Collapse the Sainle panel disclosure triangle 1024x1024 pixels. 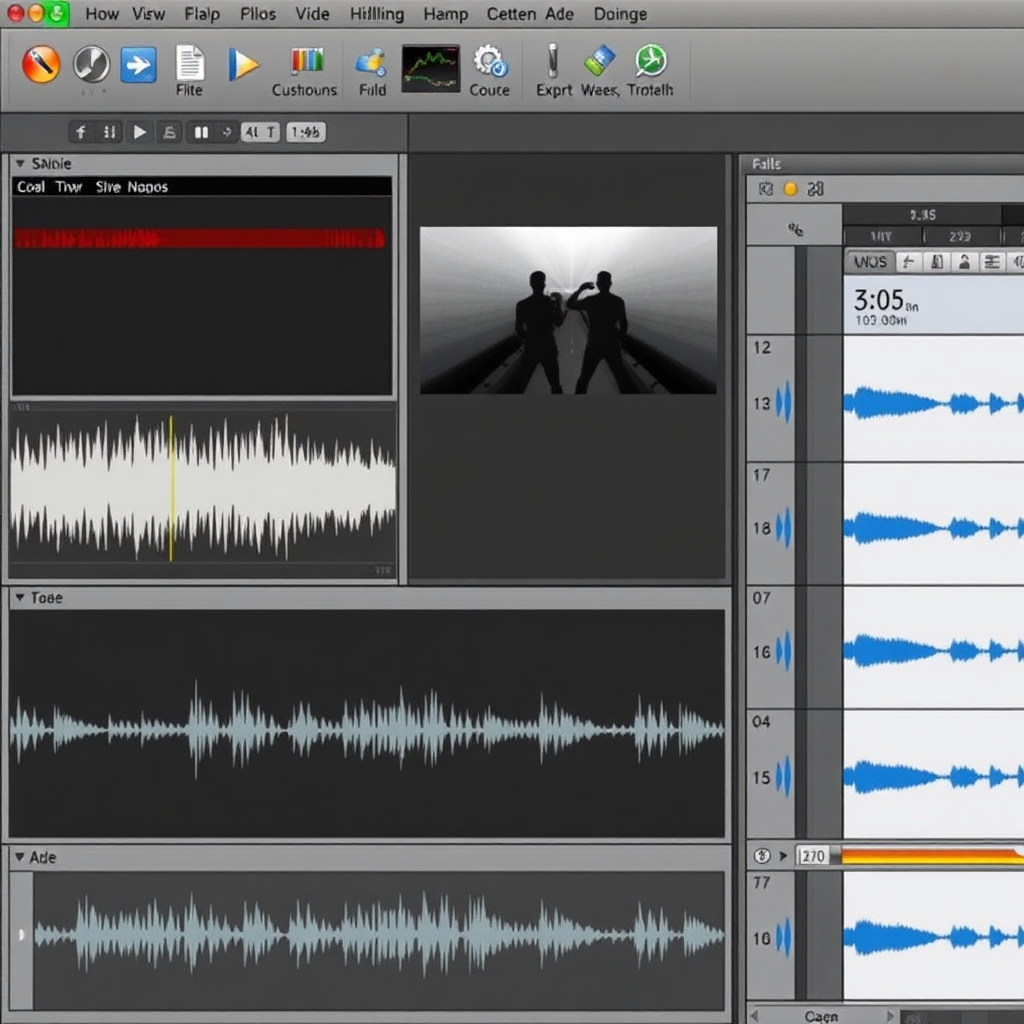point(19,163)
